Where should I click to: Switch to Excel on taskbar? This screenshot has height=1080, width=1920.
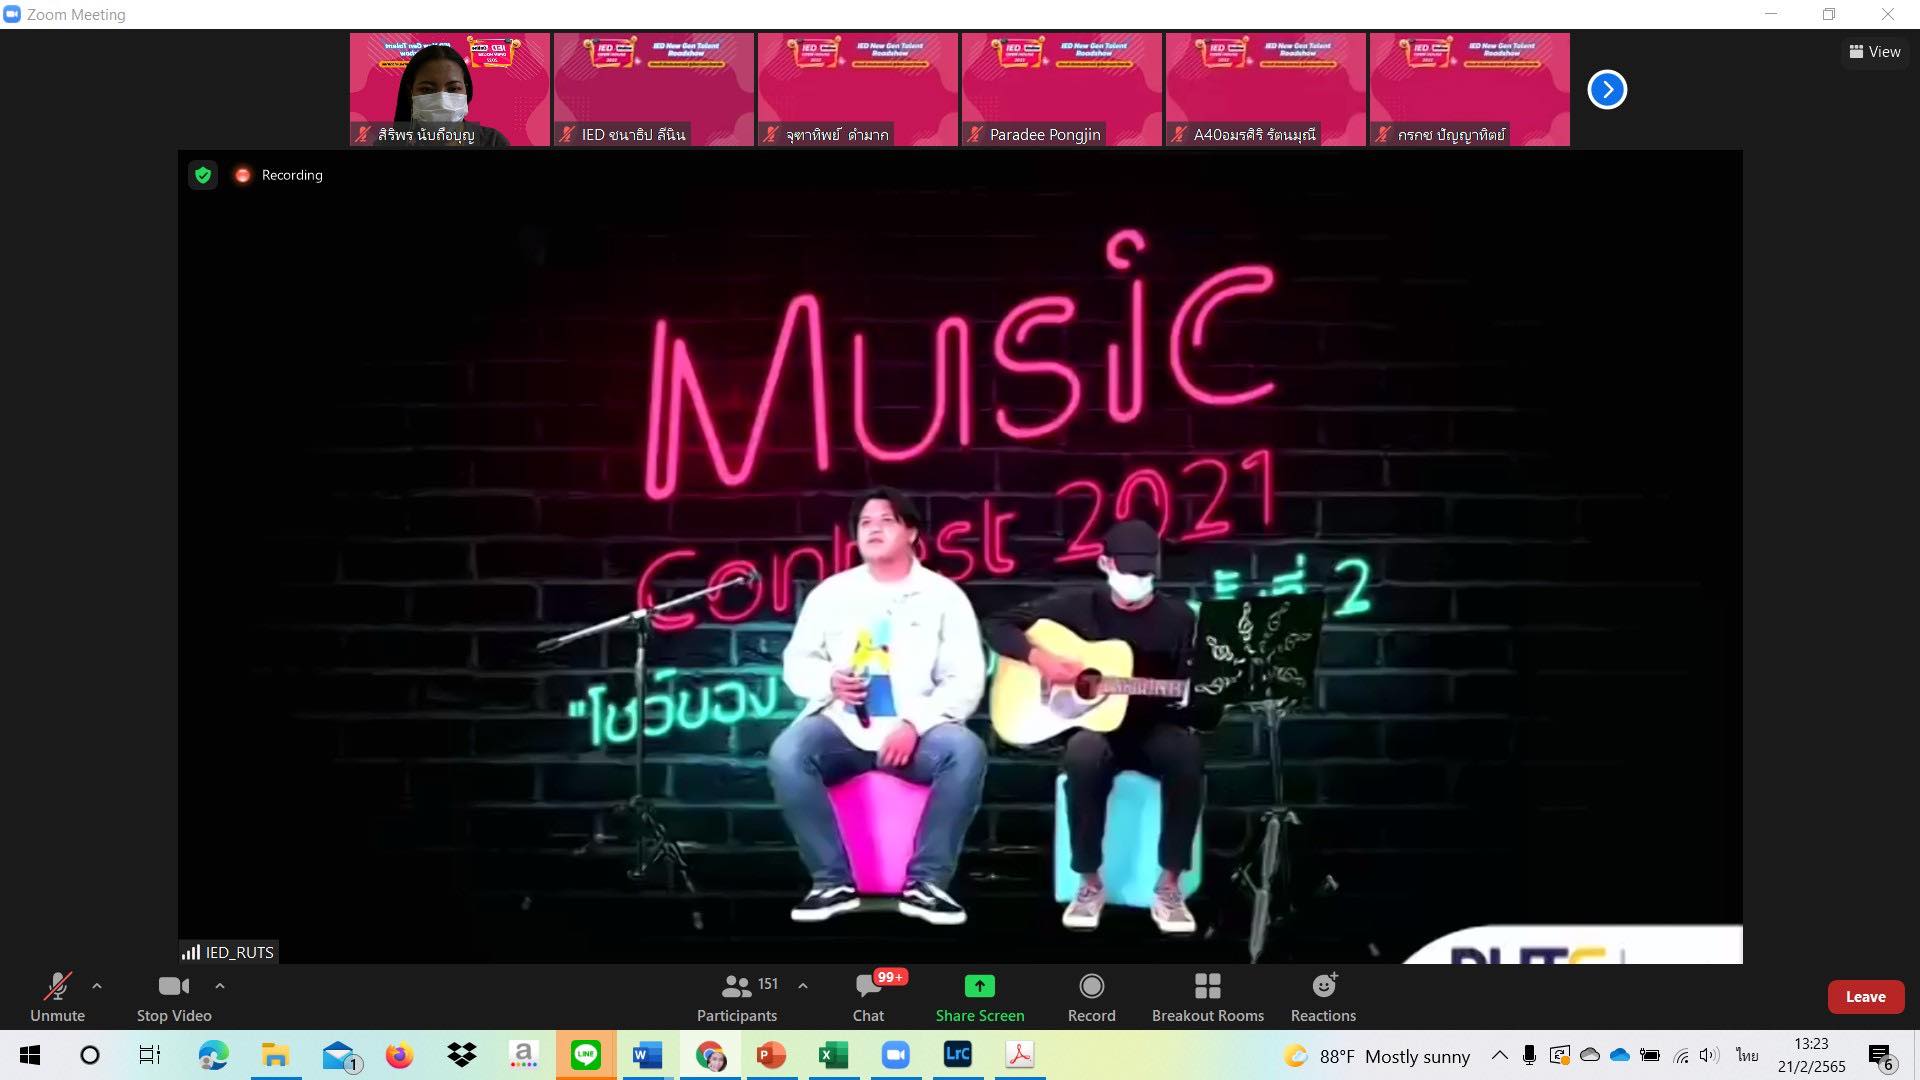tap(833, 1055)
